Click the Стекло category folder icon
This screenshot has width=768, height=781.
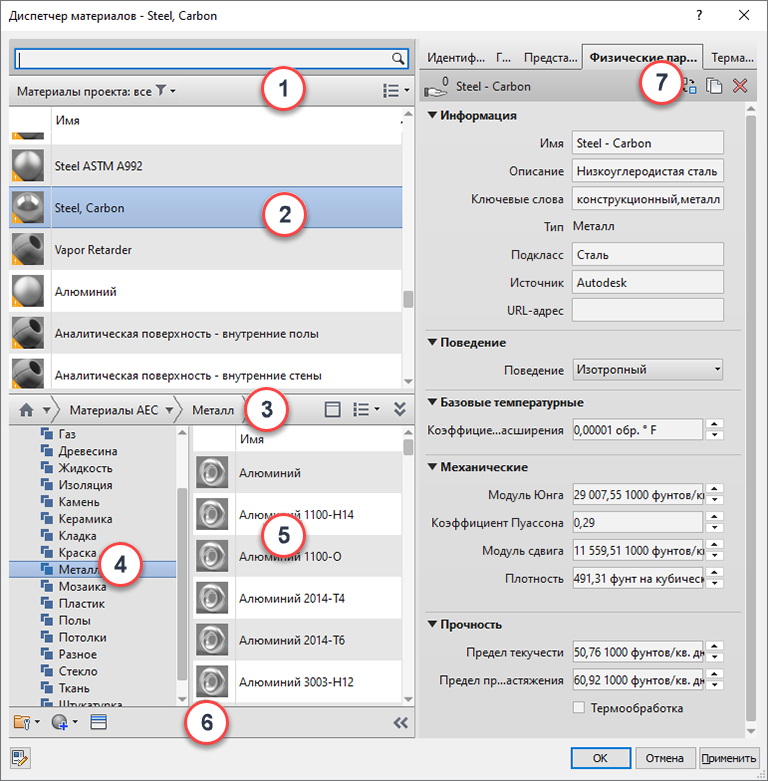(x=47, y=671)
